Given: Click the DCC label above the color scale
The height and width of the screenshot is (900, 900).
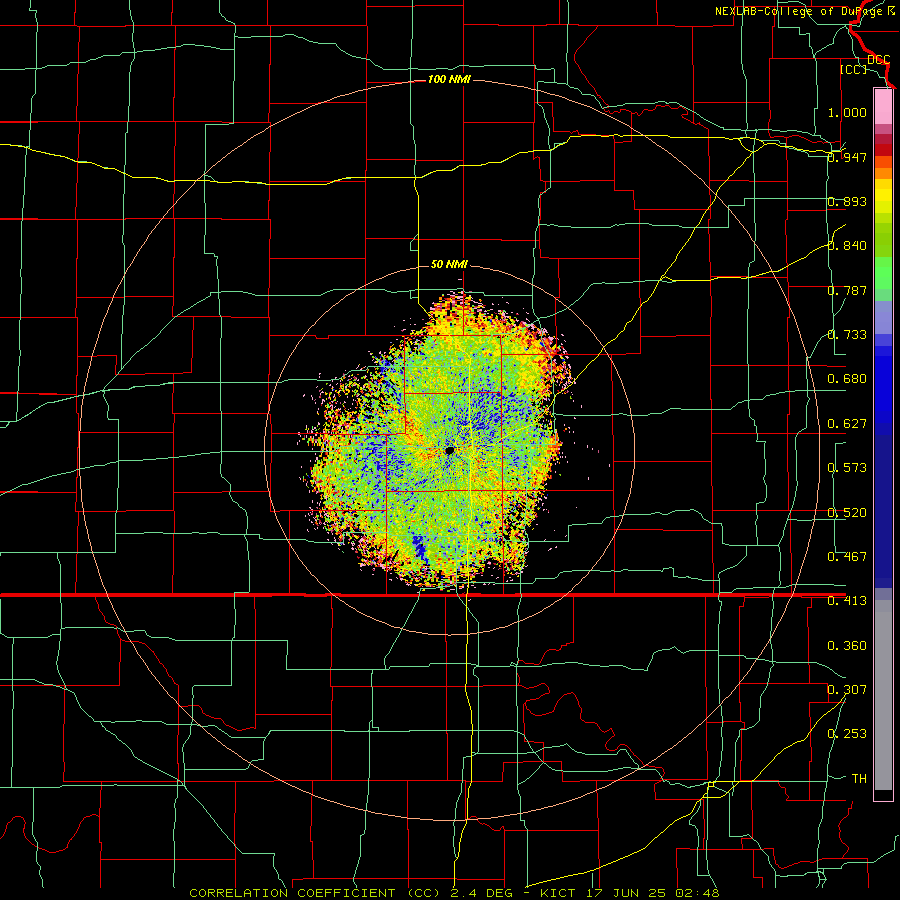Looking at the screenshot, I should pos(878,59).
